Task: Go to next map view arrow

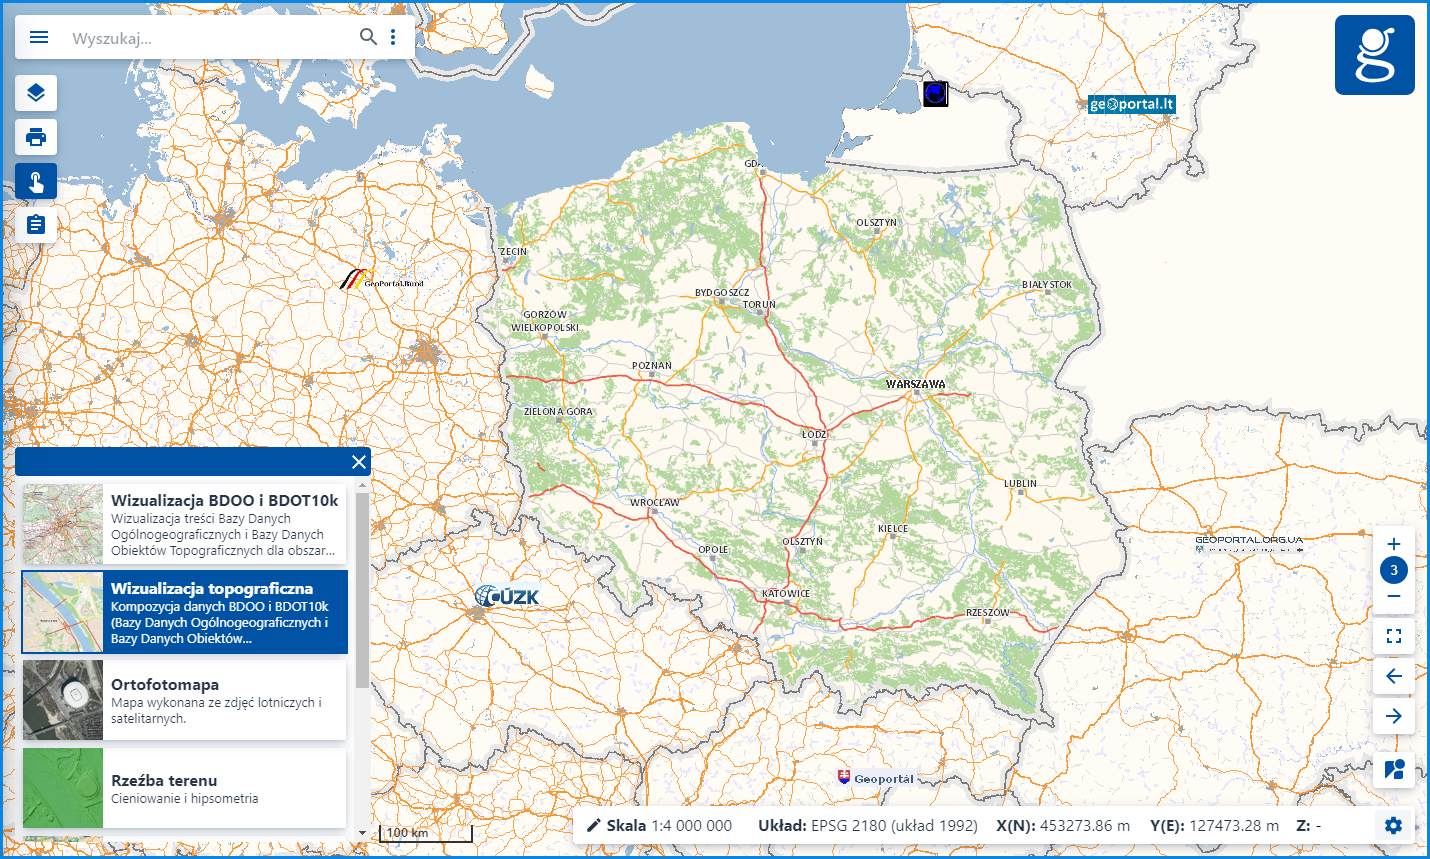Action: pos(1394,716)
